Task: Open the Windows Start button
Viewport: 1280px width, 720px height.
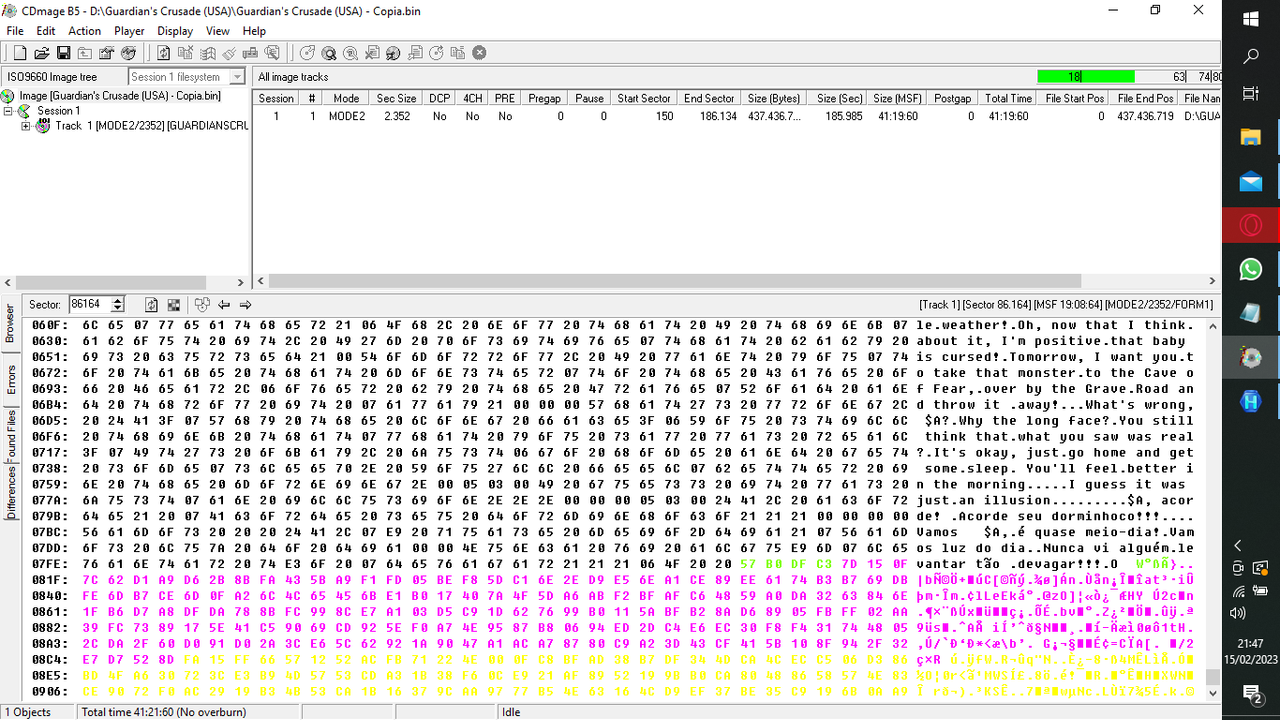Action: pos(1251,19)
